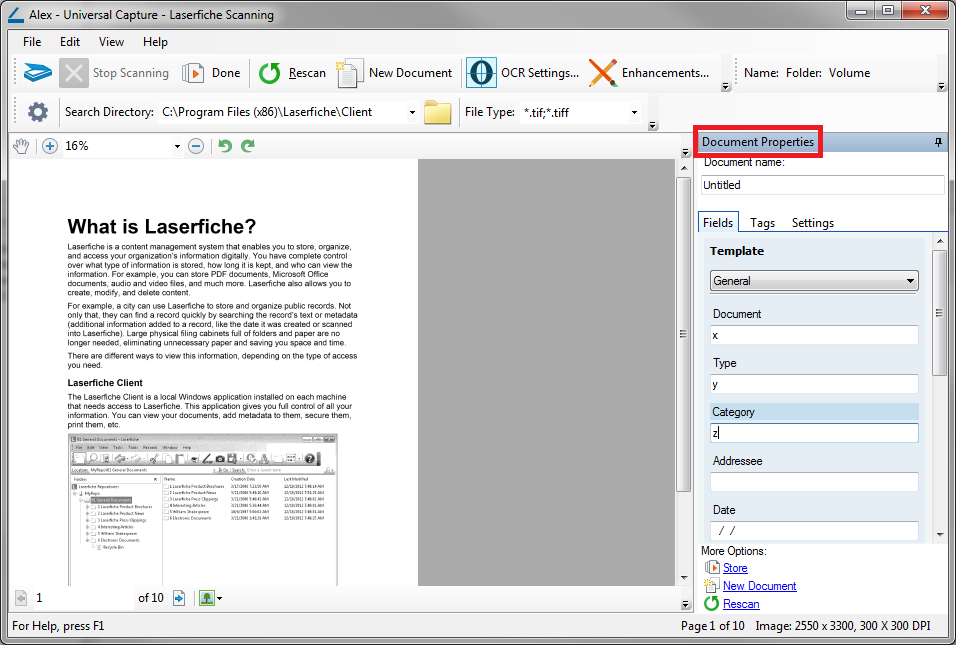Click the Document field containing x

pos(814,335)
